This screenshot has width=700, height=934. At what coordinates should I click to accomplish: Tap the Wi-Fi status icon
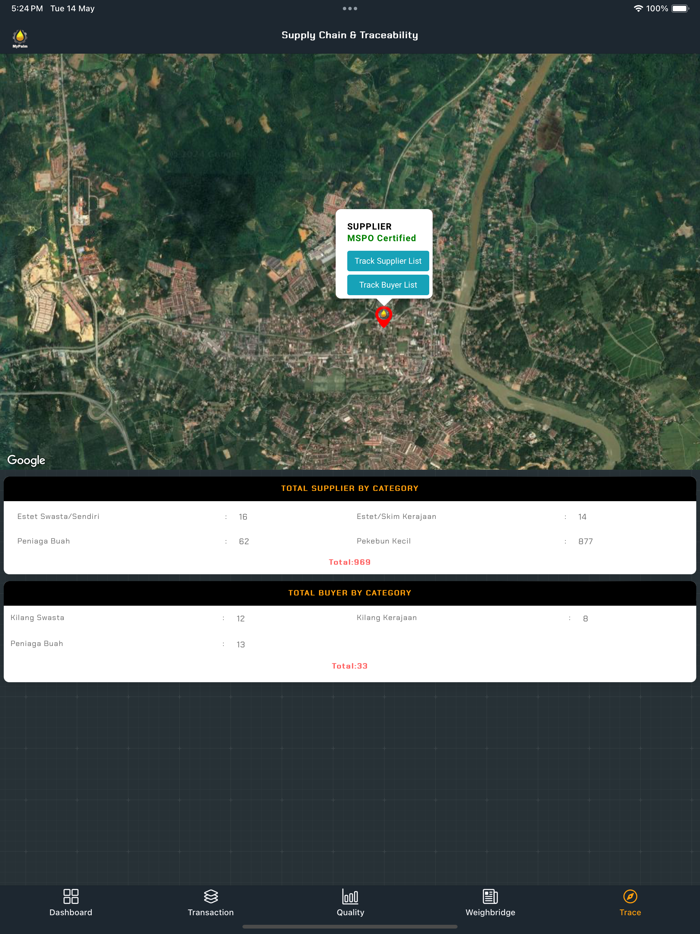click(638, 8)
